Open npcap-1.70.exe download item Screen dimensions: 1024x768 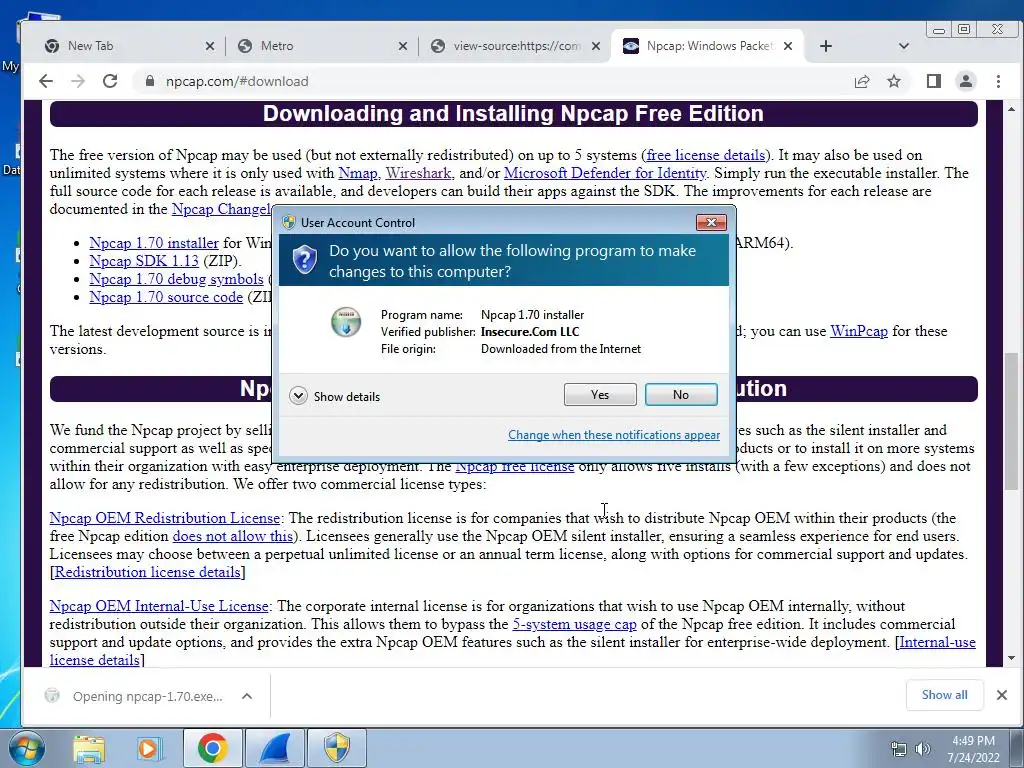(x=137, y=696)
